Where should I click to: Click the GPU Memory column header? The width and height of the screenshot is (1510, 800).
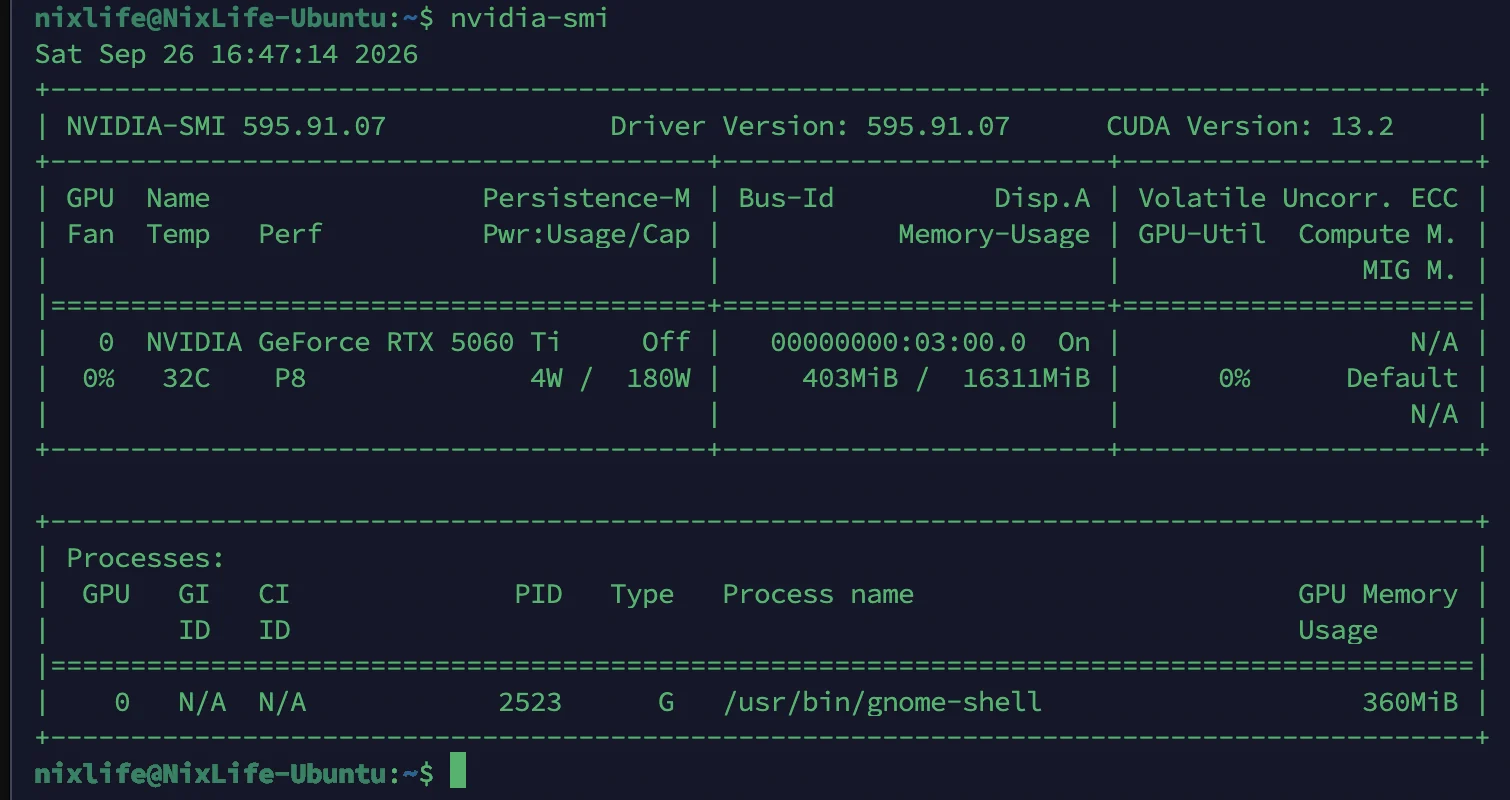pos(1378,594)
